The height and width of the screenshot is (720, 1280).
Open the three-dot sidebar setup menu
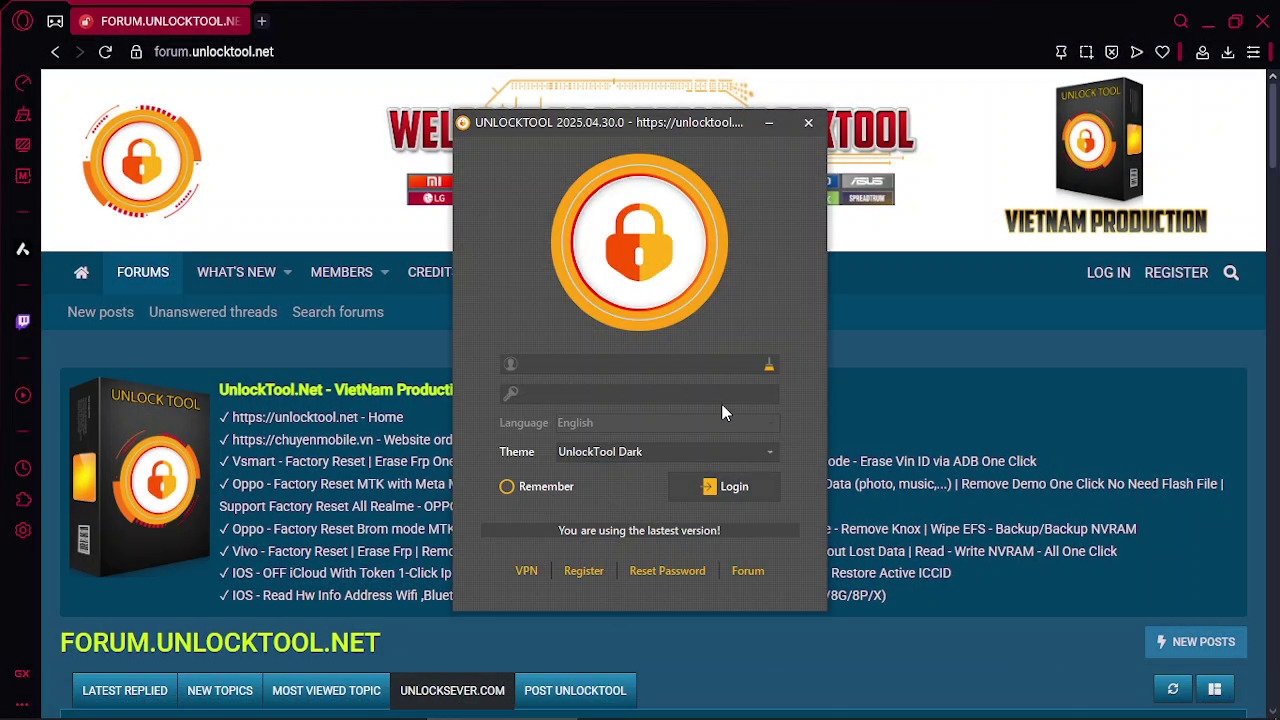(22, 704)
